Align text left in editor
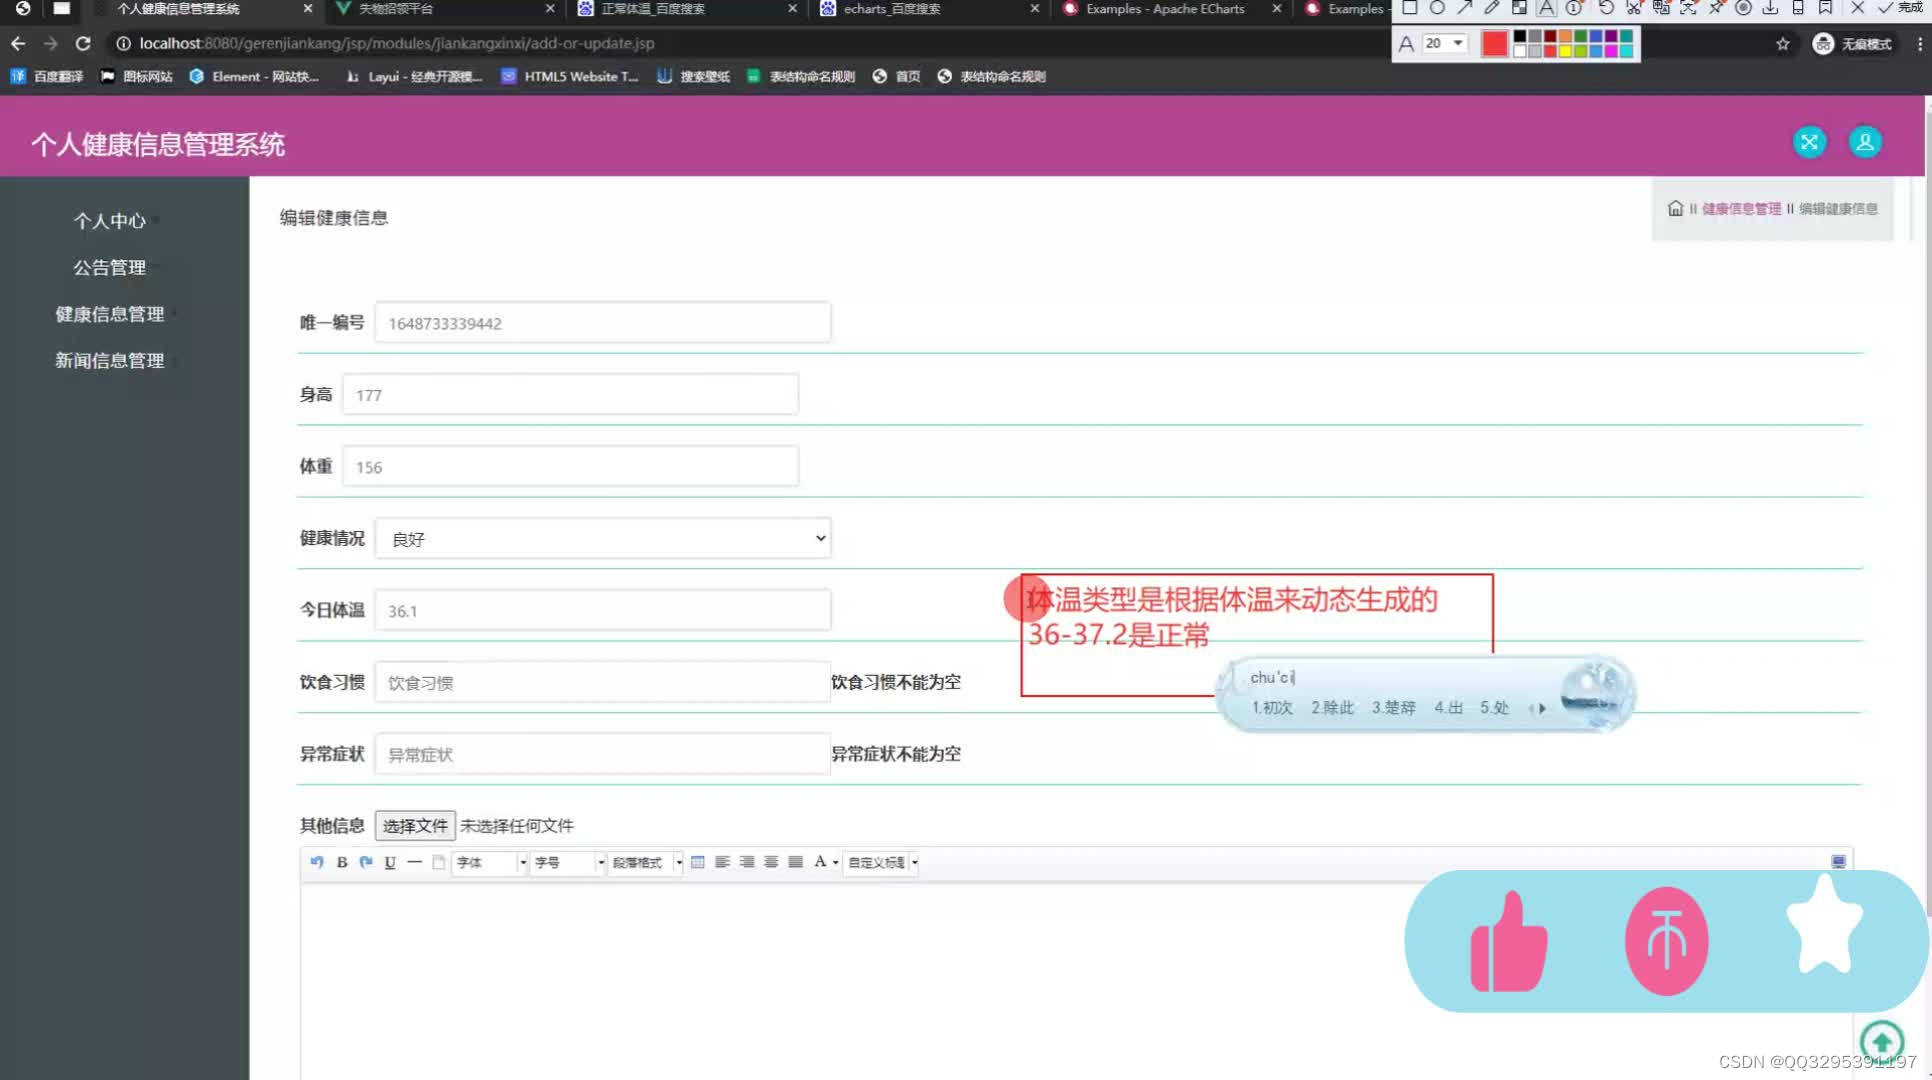The width and height of the screenshot is (1932, 1080). point(722,862)
